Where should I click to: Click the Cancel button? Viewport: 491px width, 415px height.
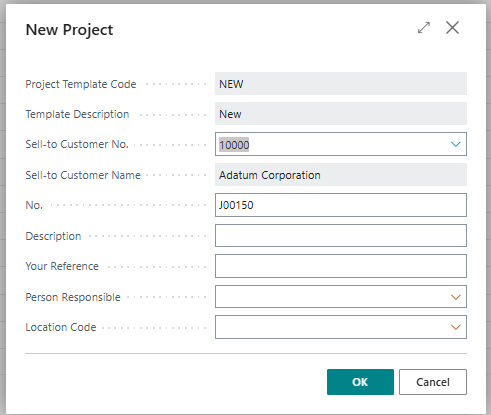tap(433, 382)
